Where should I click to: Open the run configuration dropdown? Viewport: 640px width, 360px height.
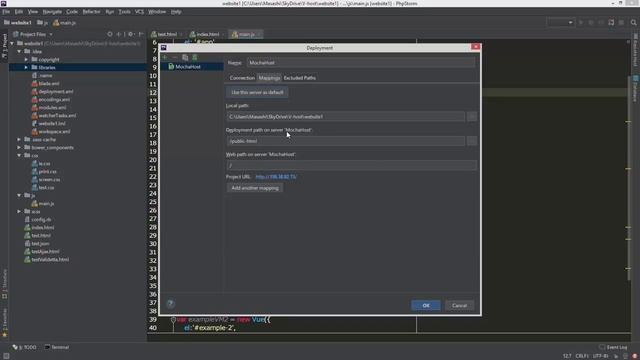(x=560, y=22)
